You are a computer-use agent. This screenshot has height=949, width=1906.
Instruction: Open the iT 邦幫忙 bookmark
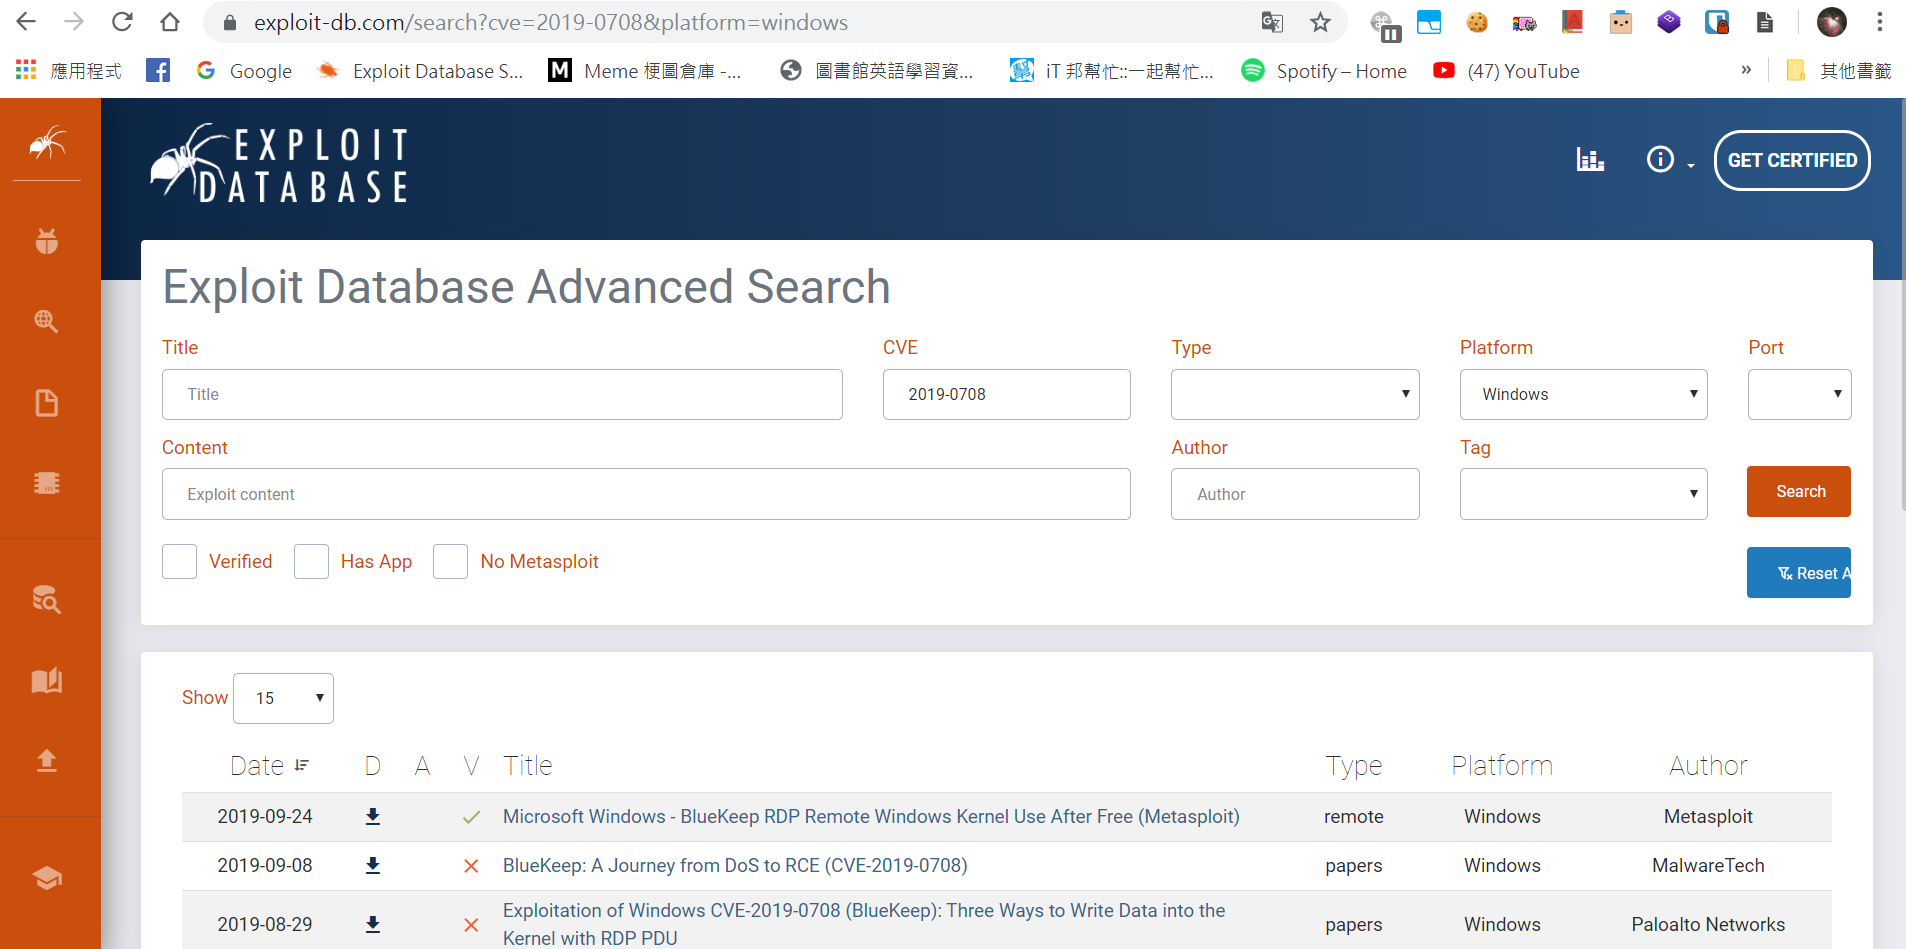click(1112, 70)
